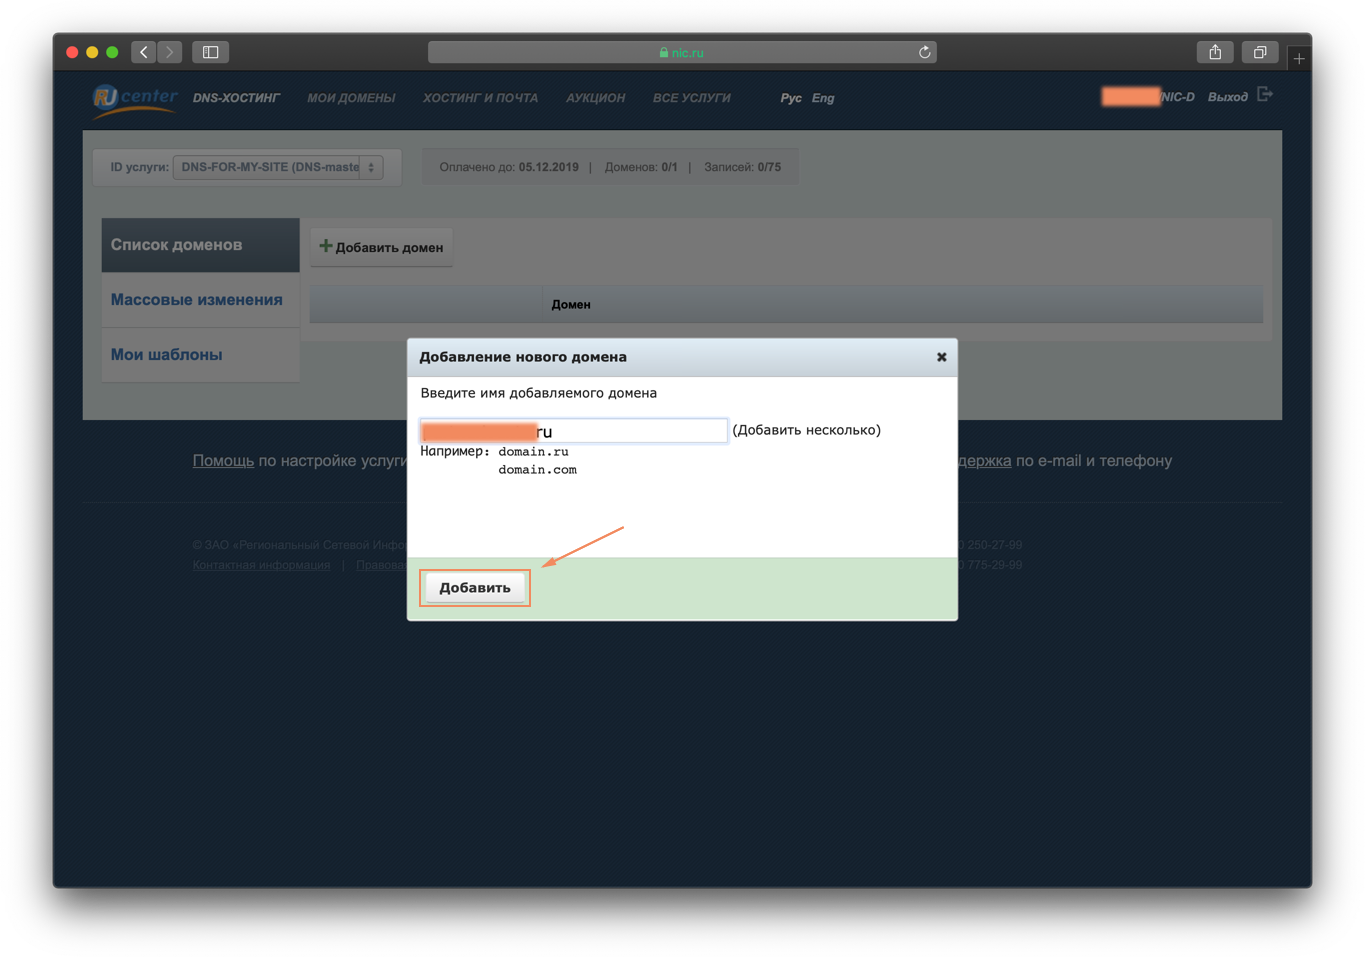Screen dimensions: 1365x957
Task: Click the Выход logout link
Action: point(1227,97)
